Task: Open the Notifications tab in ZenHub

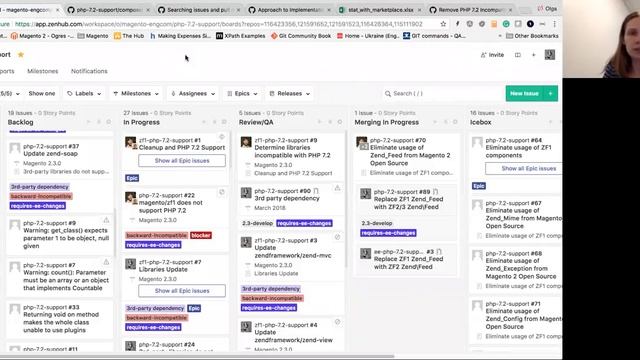Action: click(89, 71)
